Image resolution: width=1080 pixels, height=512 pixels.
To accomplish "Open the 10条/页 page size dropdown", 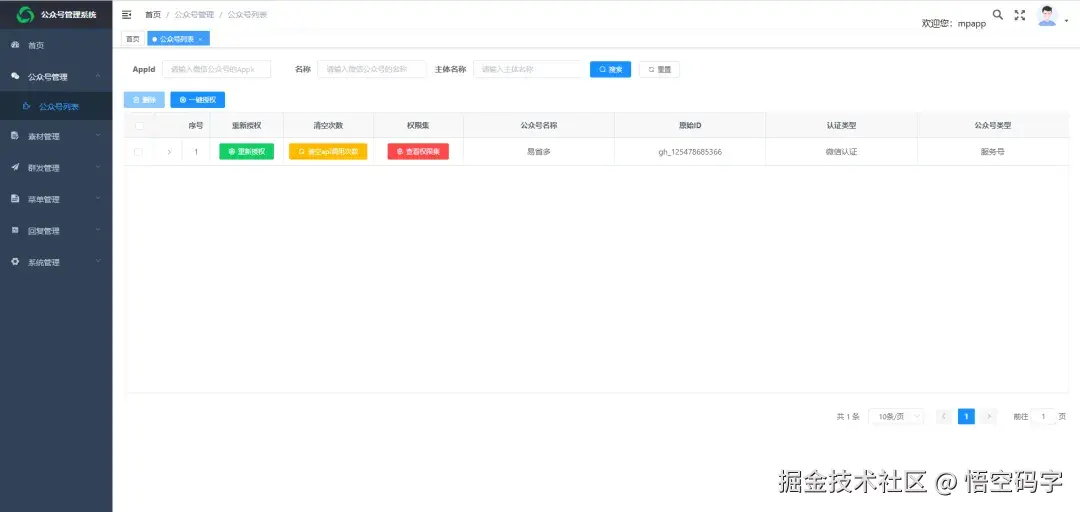I will (896, 416).
